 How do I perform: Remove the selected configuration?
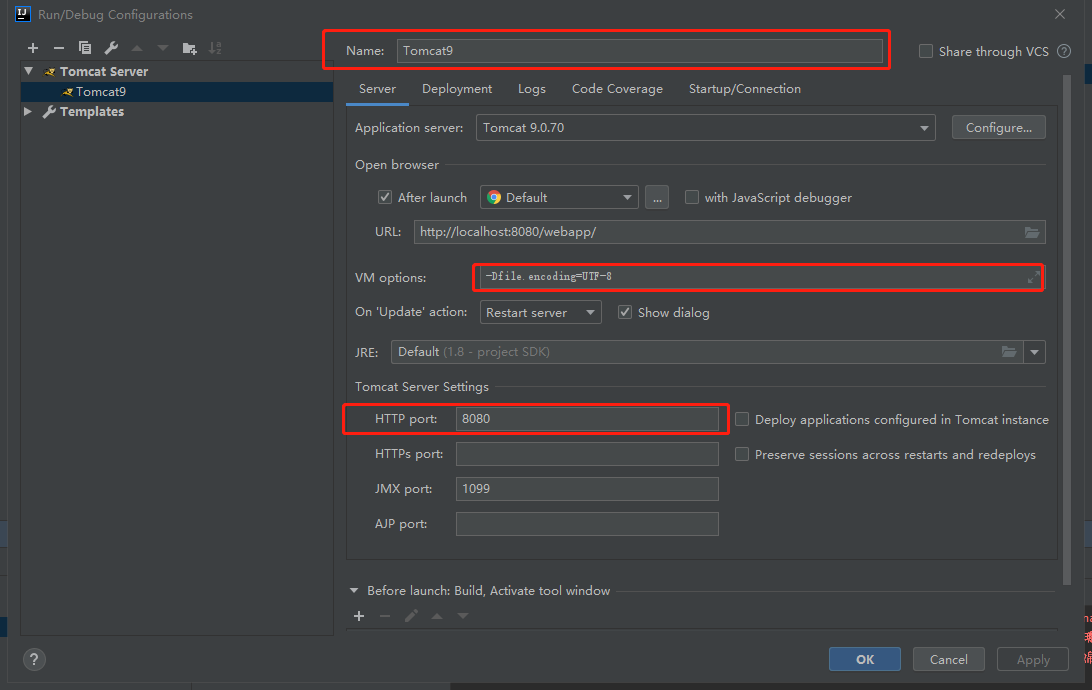58,48
